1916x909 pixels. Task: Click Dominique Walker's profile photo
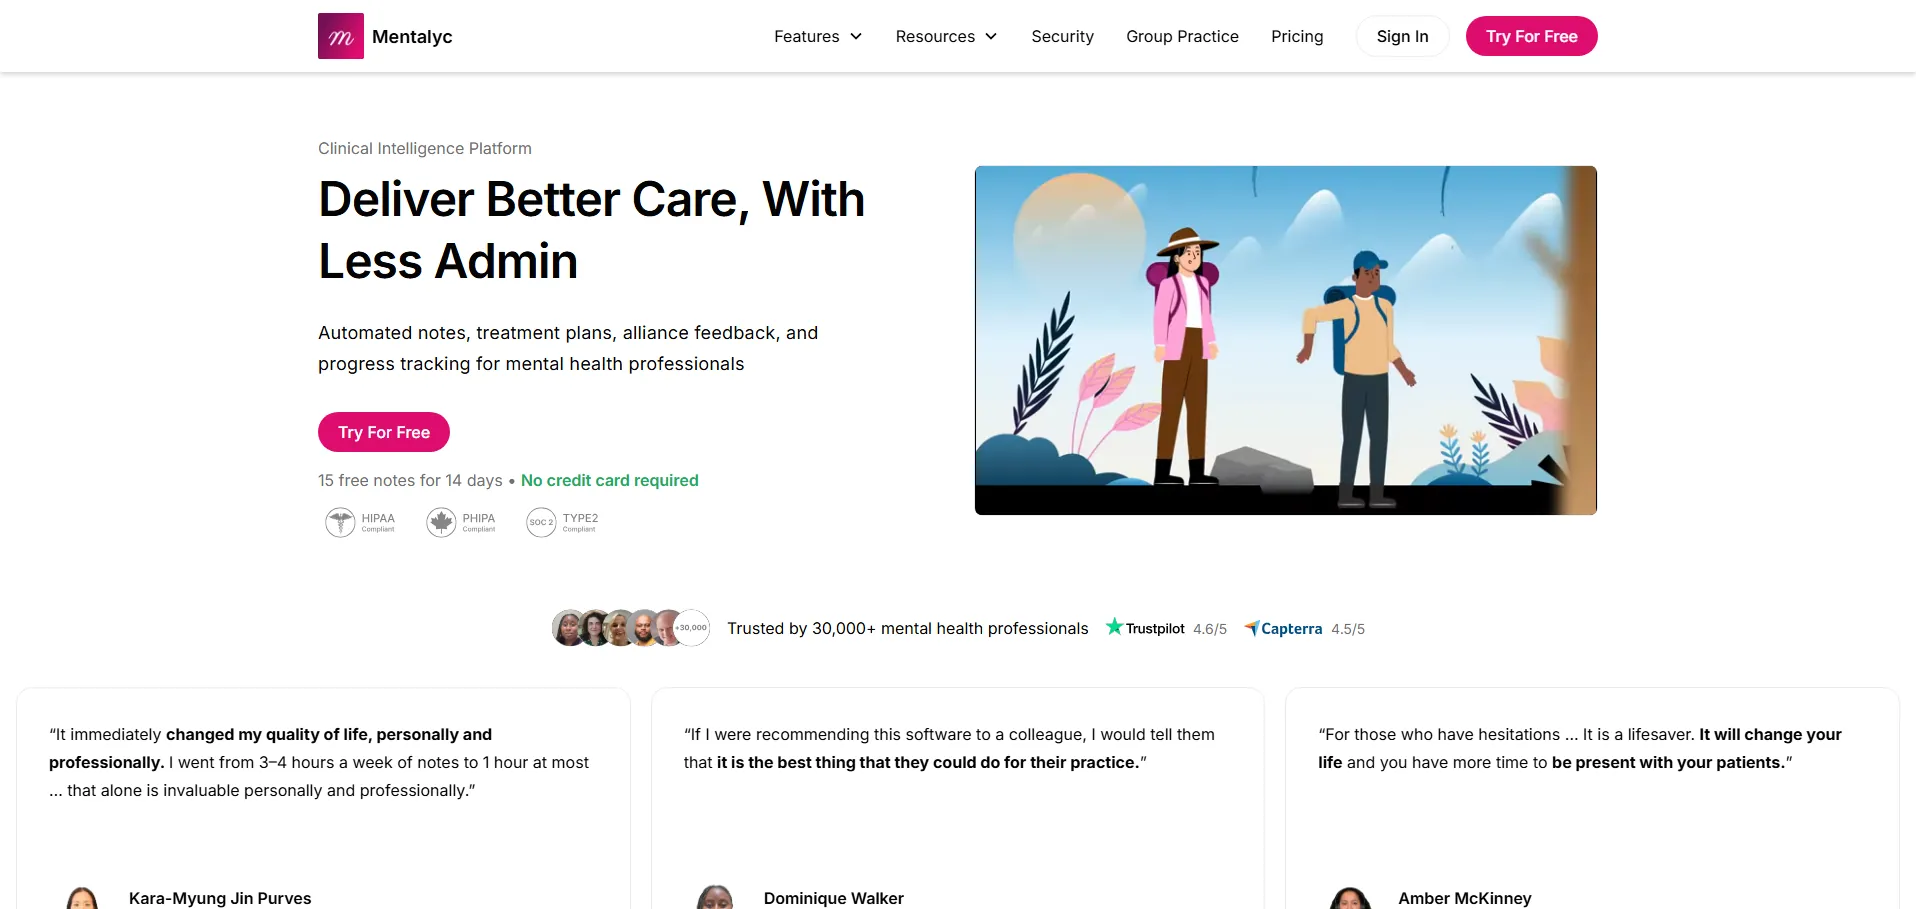[714, 897]
